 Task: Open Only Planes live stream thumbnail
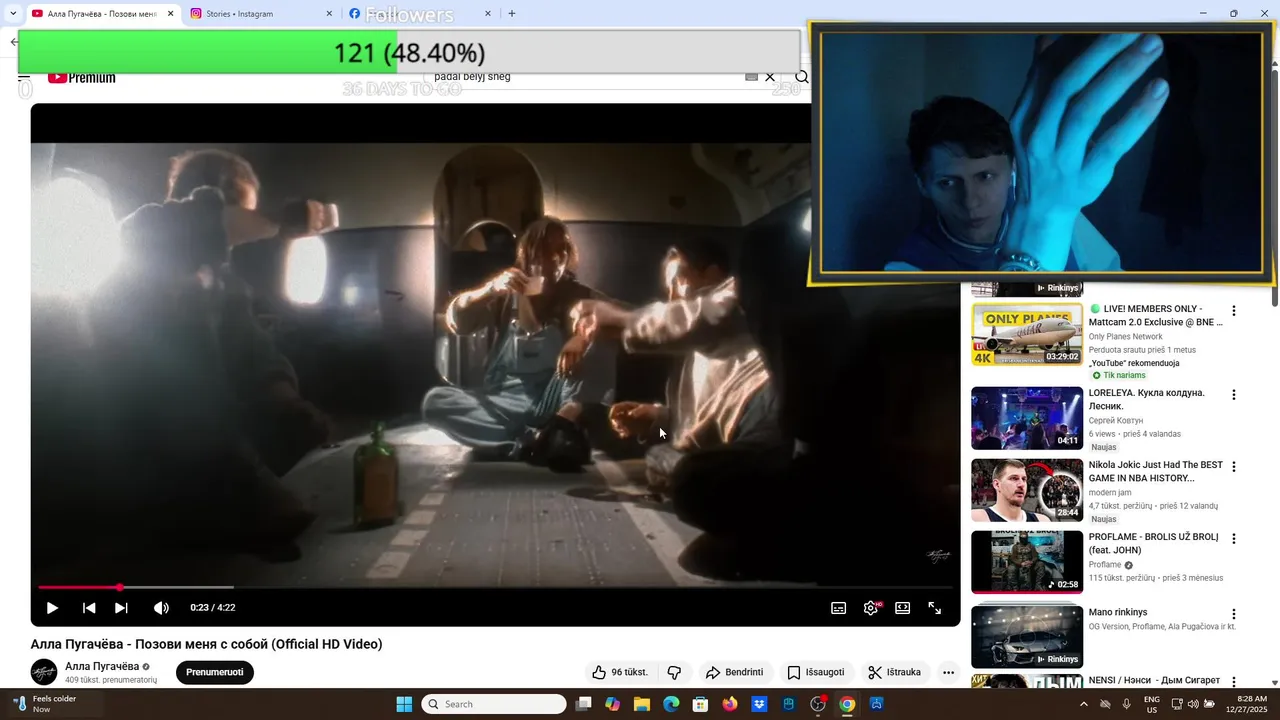click(x=1027, y=334)
